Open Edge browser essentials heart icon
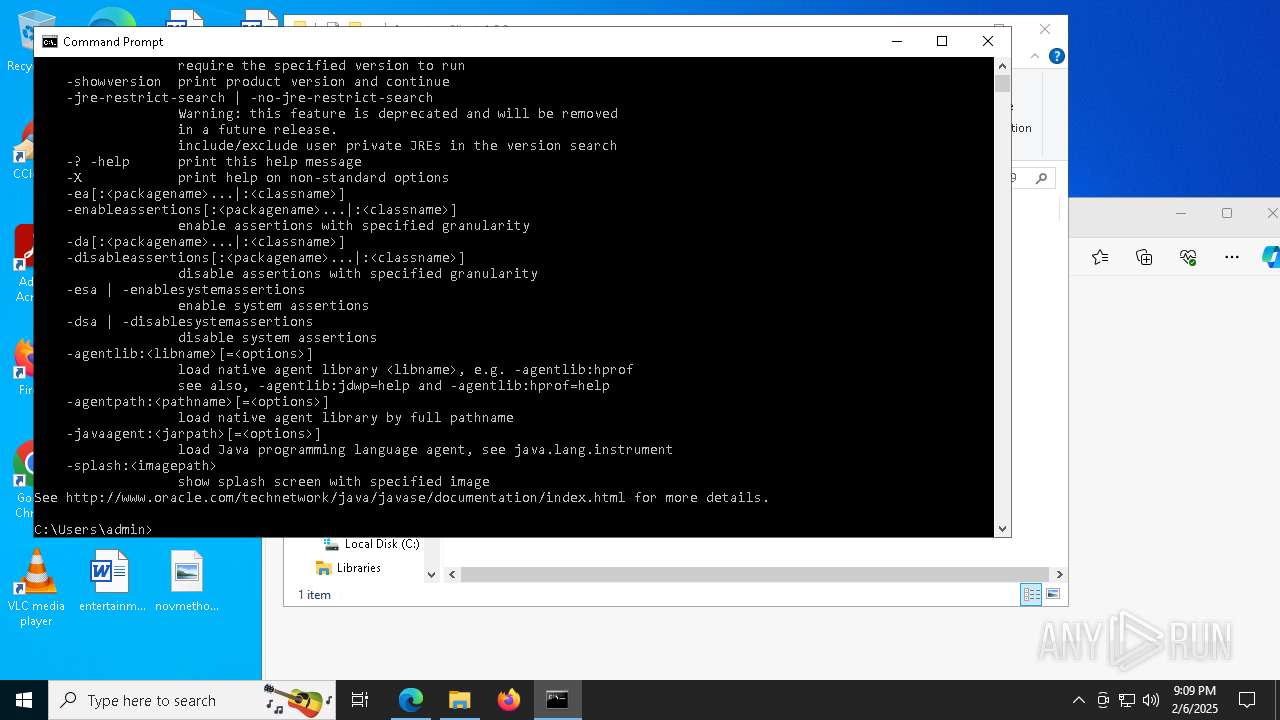The image size is (1280, 720). click(1188, 257)
